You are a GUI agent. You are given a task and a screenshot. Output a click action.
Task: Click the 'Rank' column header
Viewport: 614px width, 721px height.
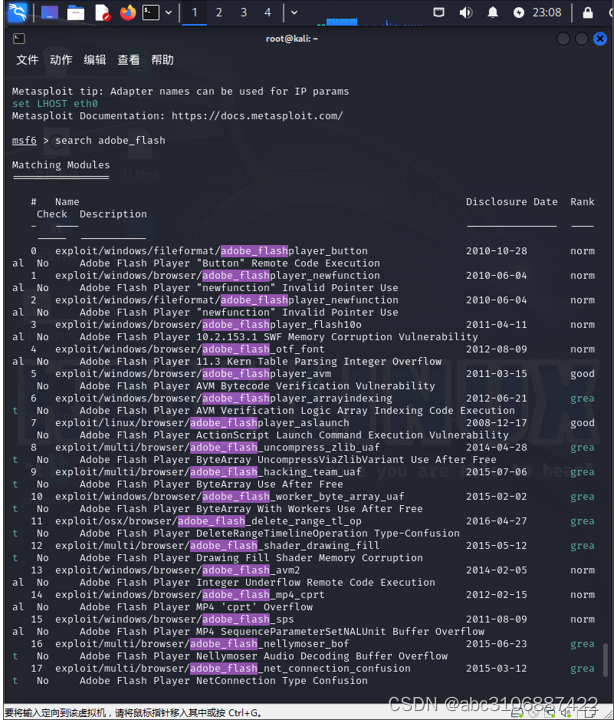coord(582,201)
